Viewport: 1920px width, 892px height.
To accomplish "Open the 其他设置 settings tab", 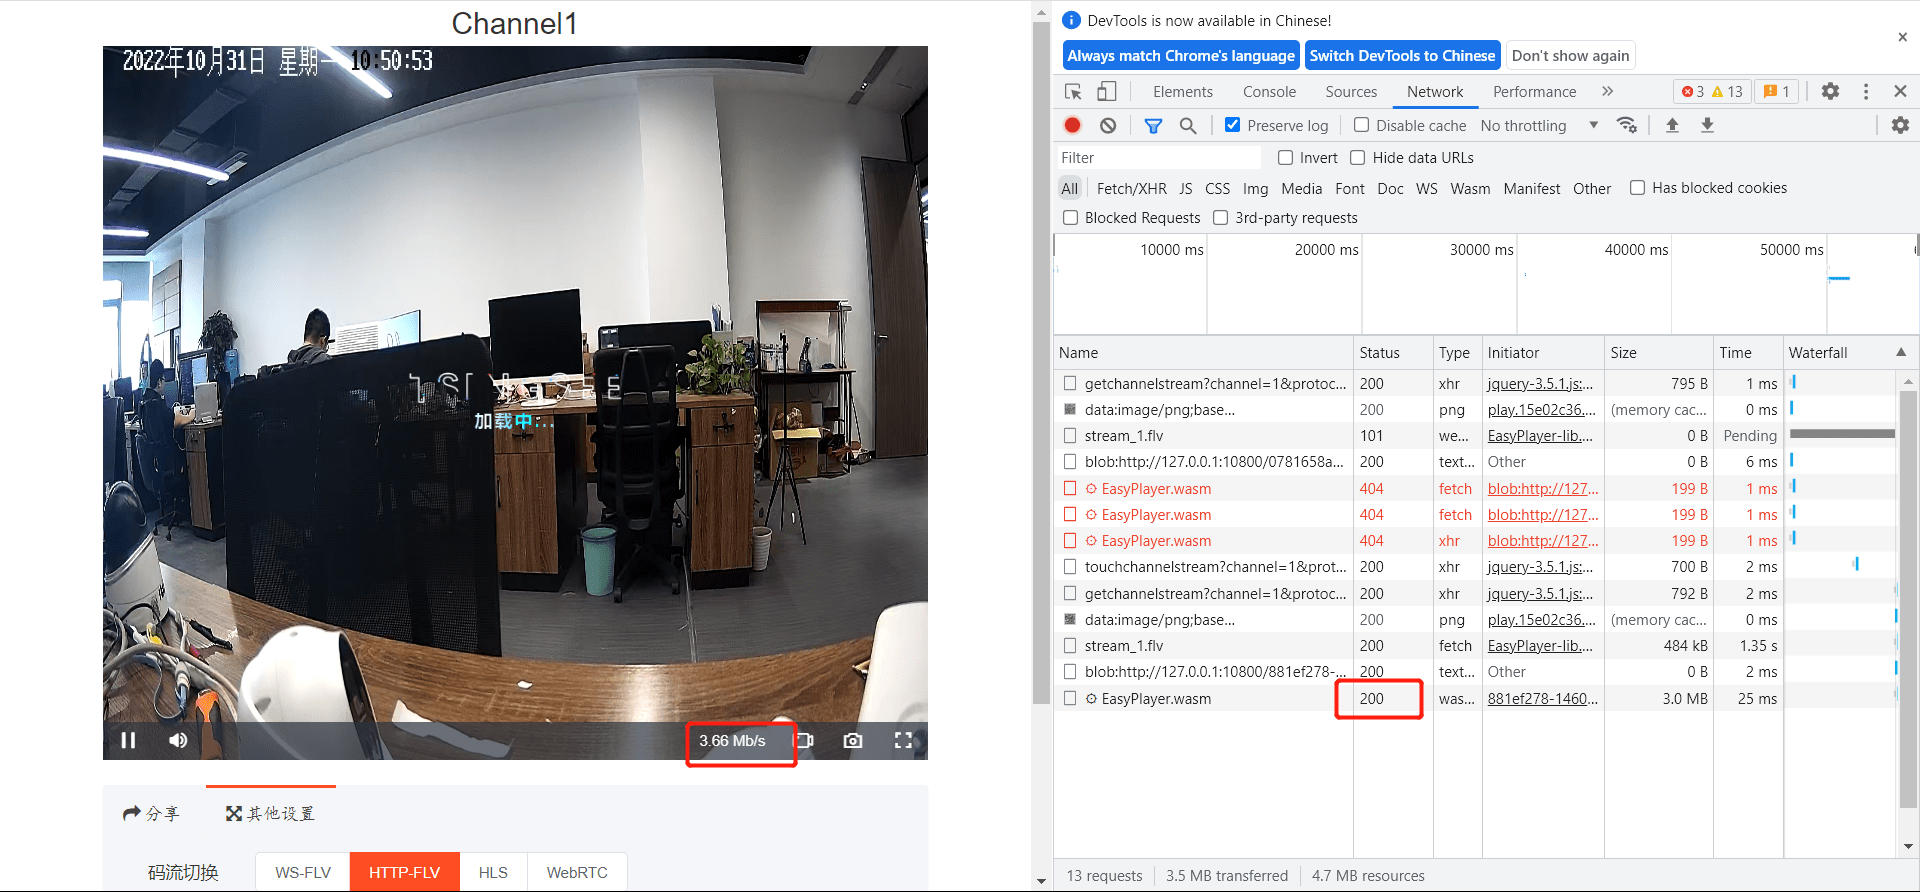I will click(270, 814).
